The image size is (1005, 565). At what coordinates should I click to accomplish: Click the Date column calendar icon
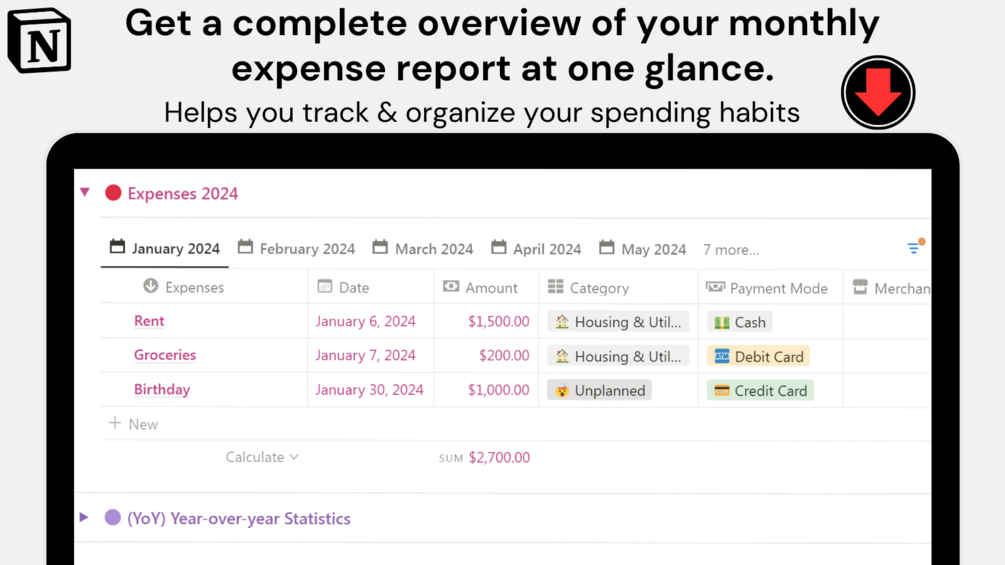pyautogui.click(x=325, y=287)
